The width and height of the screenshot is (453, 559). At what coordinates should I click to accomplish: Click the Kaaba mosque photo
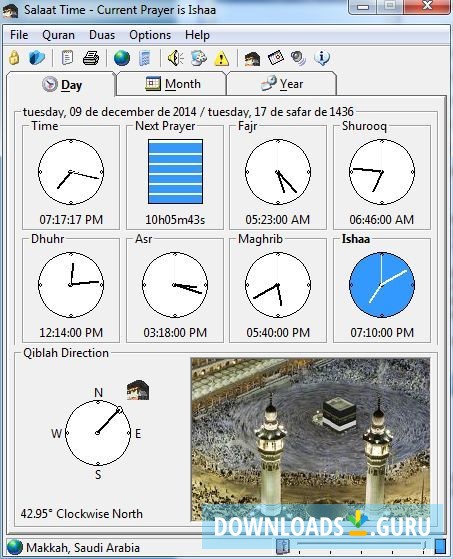tap(310, 439)
